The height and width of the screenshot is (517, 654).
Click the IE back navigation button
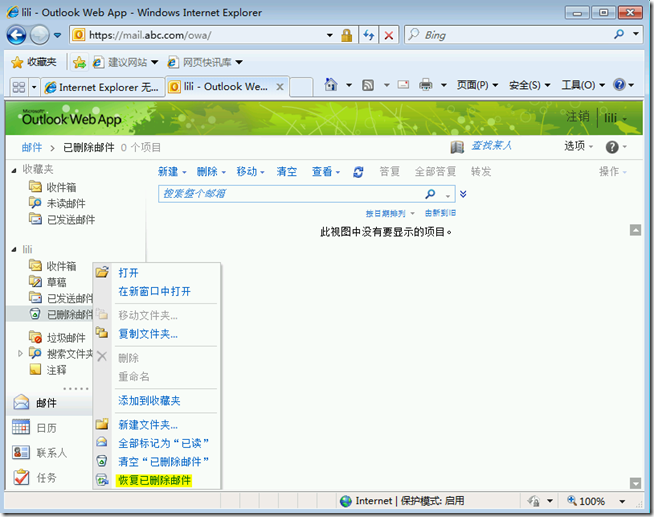16,35
